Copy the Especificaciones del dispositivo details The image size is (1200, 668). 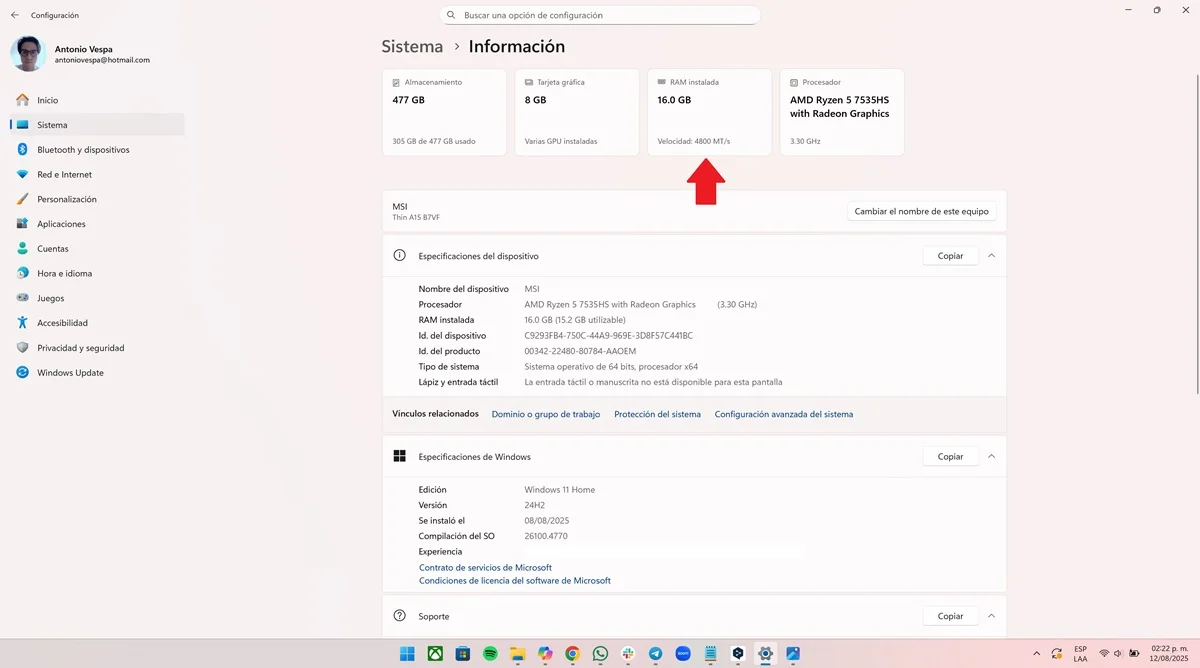(950, 256)
